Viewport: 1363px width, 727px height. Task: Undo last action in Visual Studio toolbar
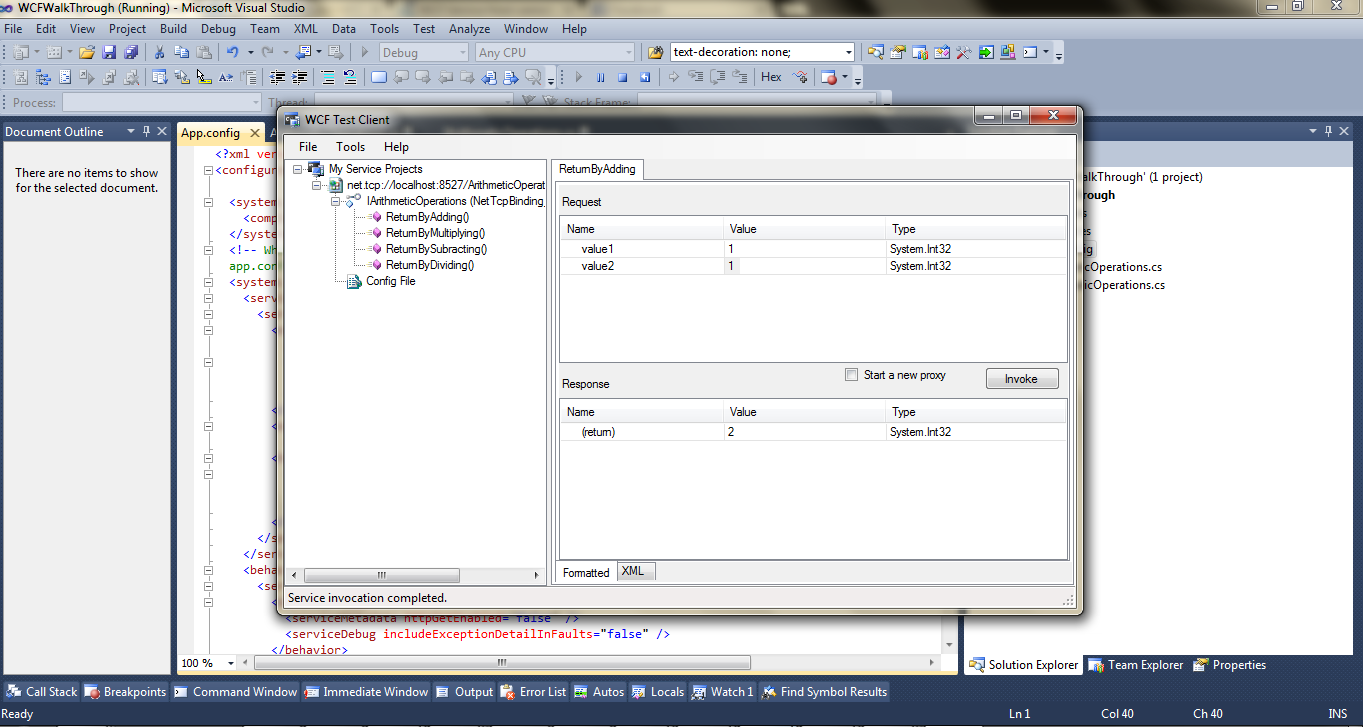pos(233,52)
